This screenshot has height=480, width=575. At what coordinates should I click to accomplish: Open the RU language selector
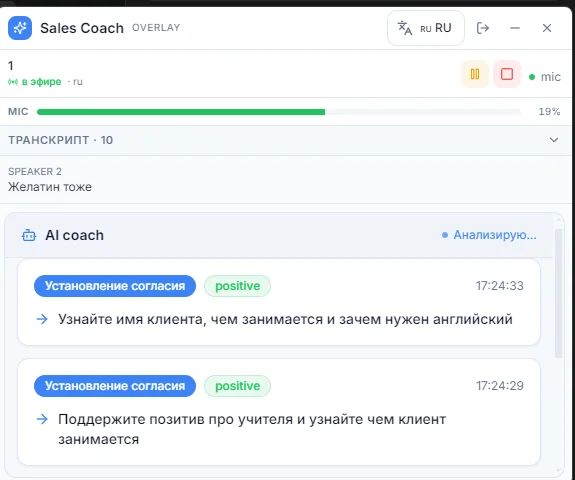[x=426, y=28]
